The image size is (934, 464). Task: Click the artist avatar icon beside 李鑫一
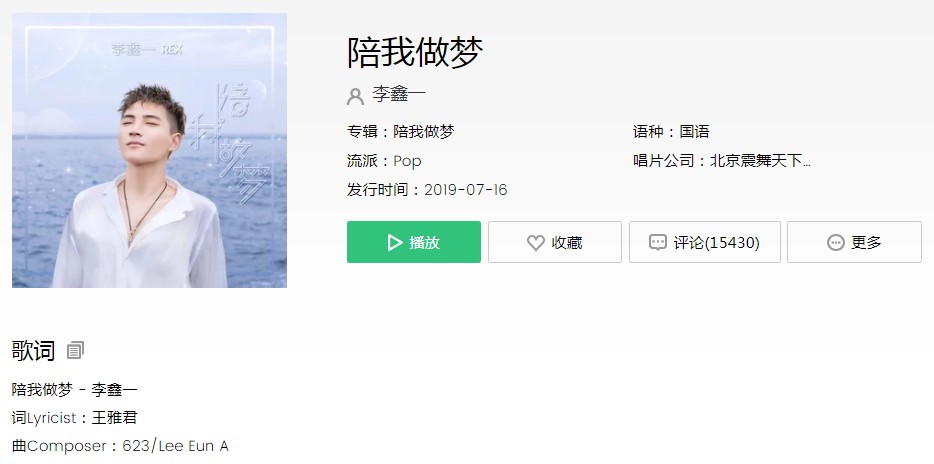[x=356, y=96]
